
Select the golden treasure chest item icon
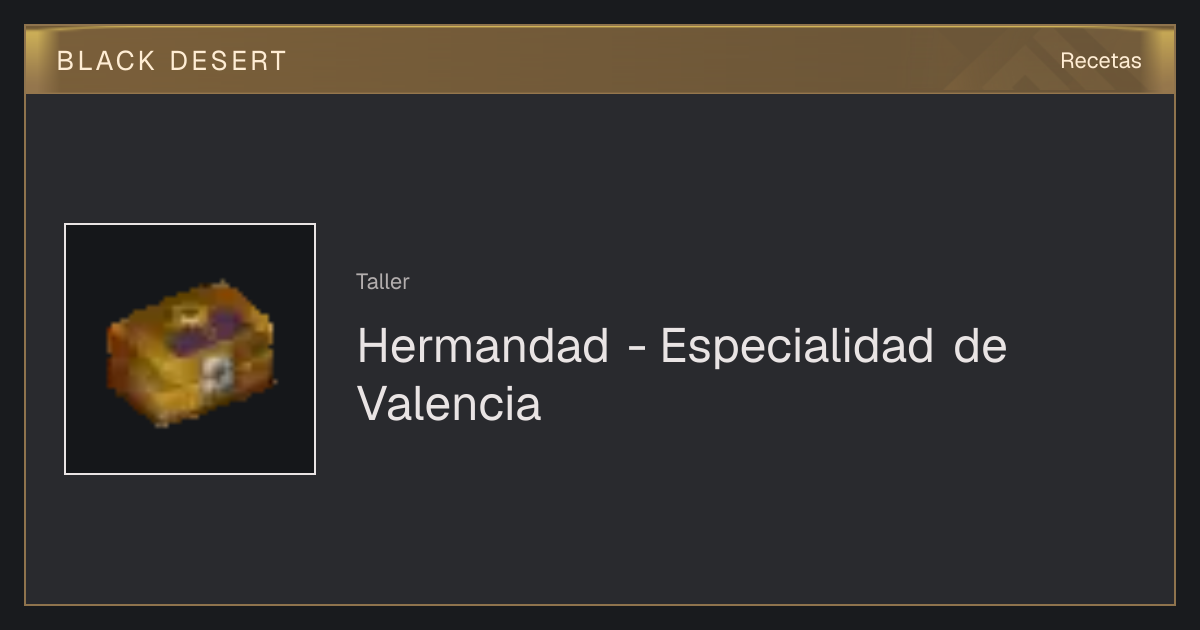[190, 352]
